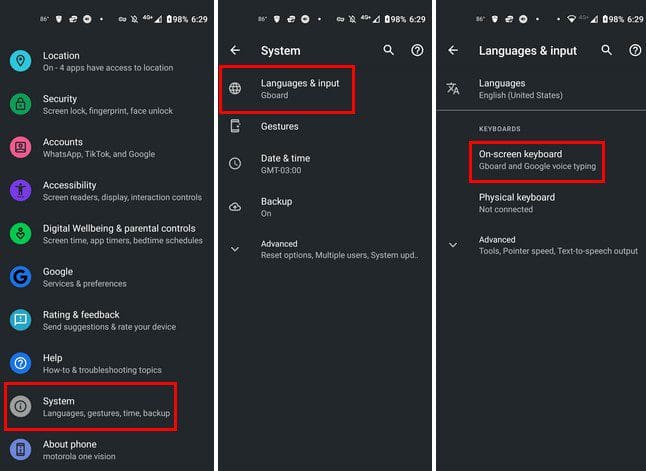This screenshot has height=471, width=646.
Task: Tap the purple Accessibility icon
Action: pos(20,190)
